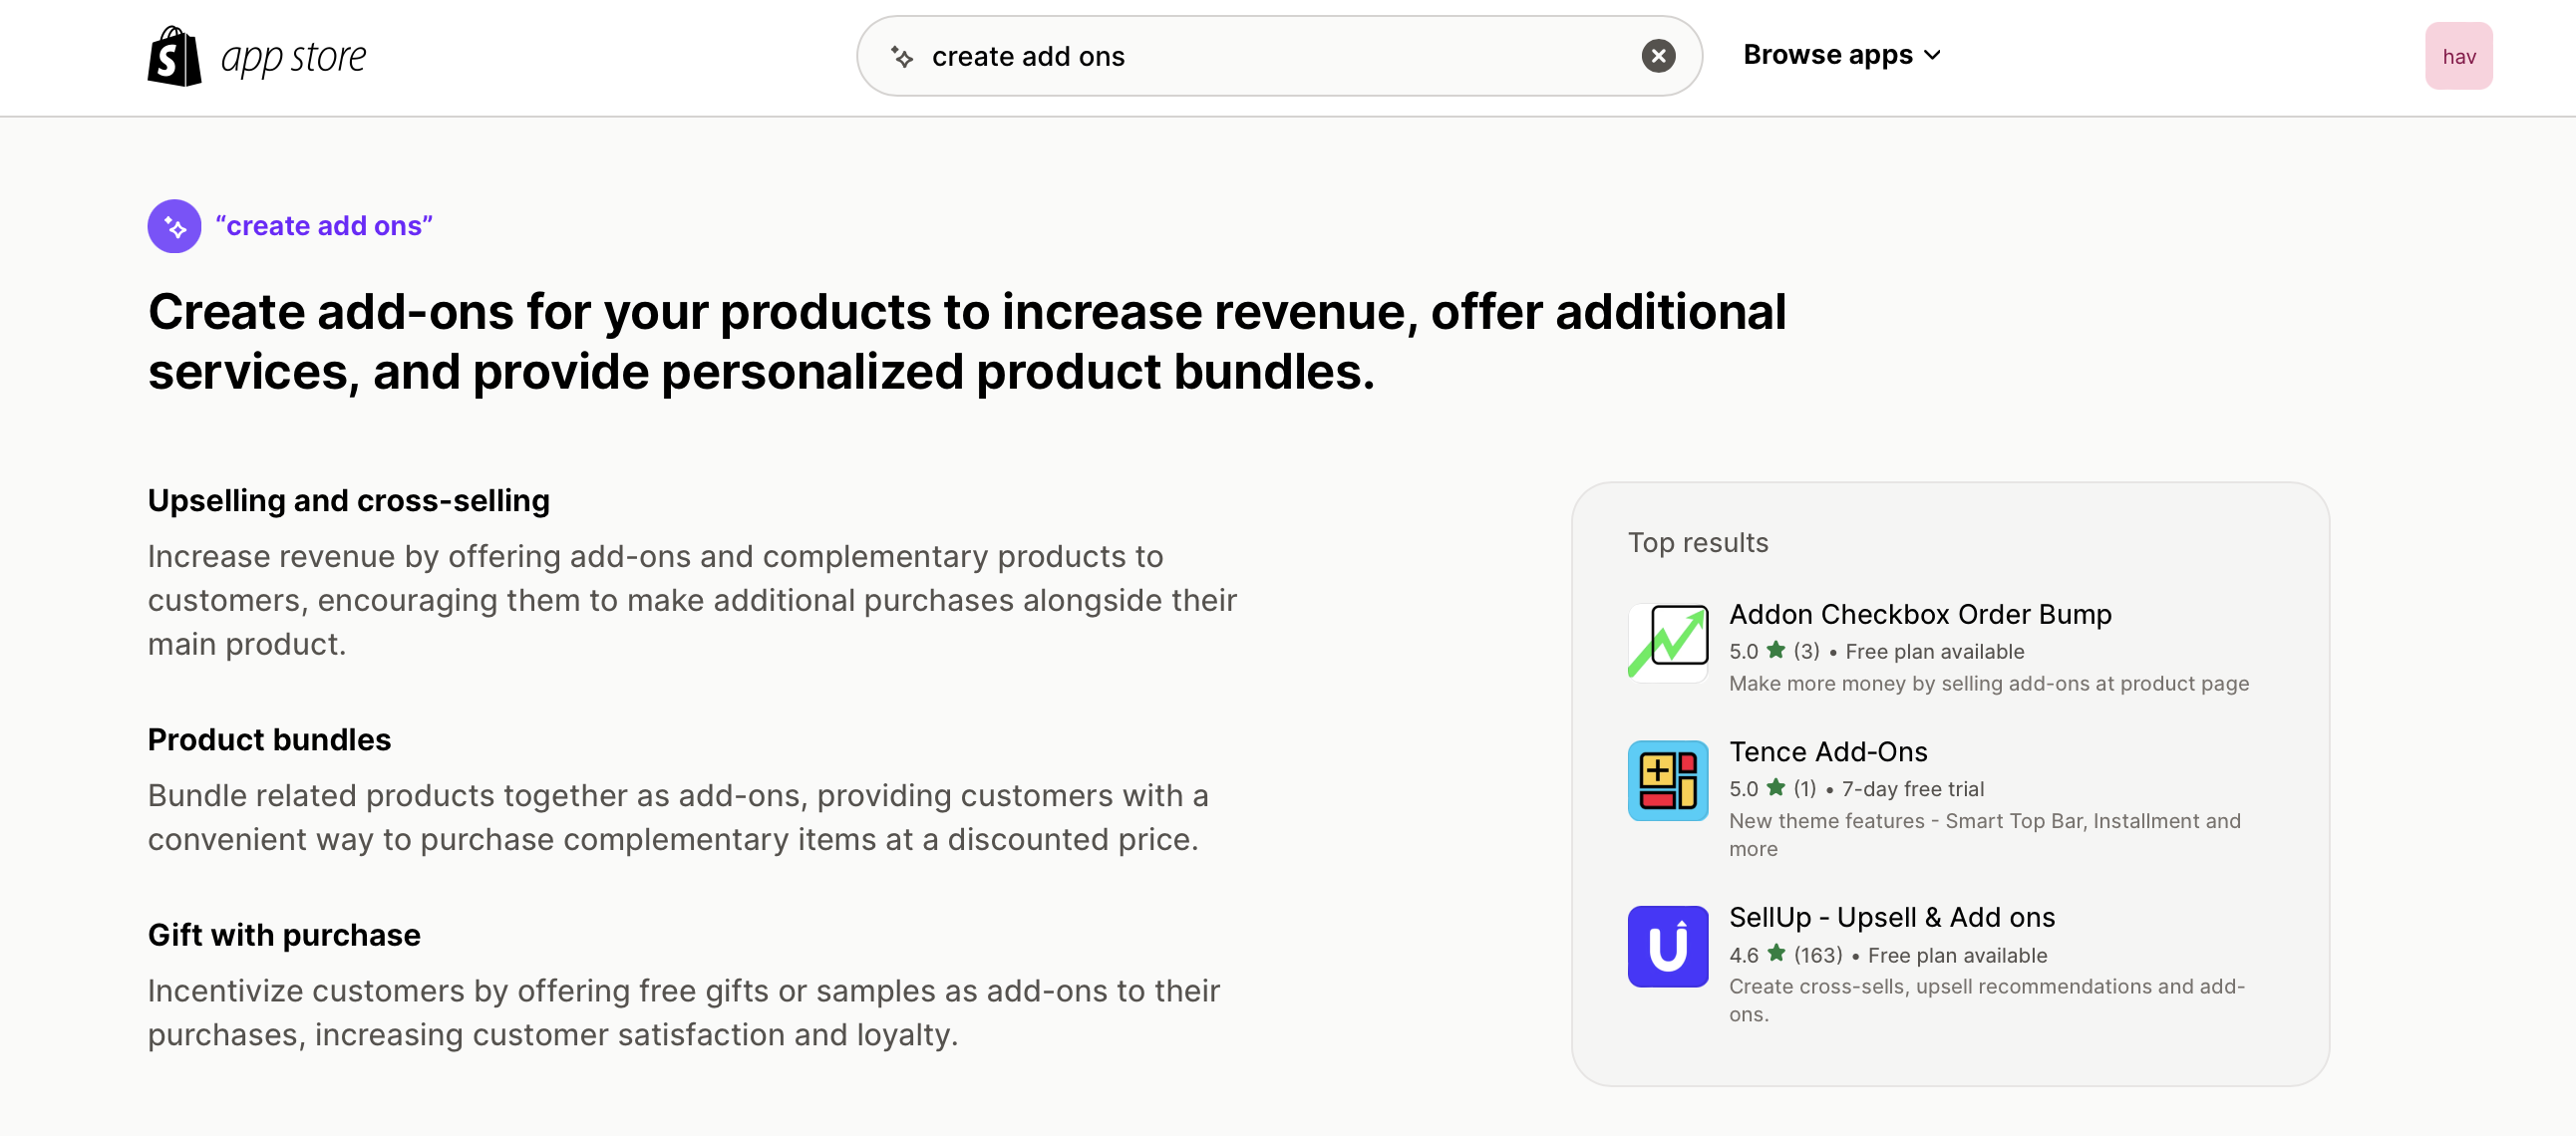This screenshot has height=1136, width=2576.
Task: Click the star rating of Addon Checkbox Order Bump
Action: 1774,651
